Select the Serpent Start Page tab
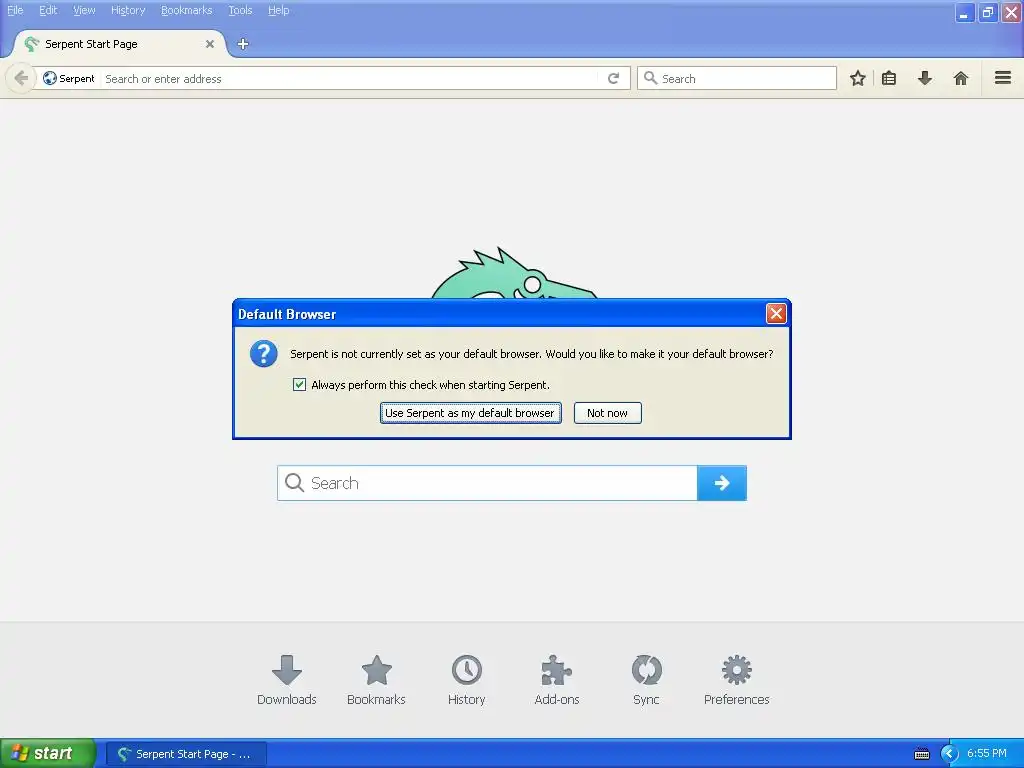 118,44
